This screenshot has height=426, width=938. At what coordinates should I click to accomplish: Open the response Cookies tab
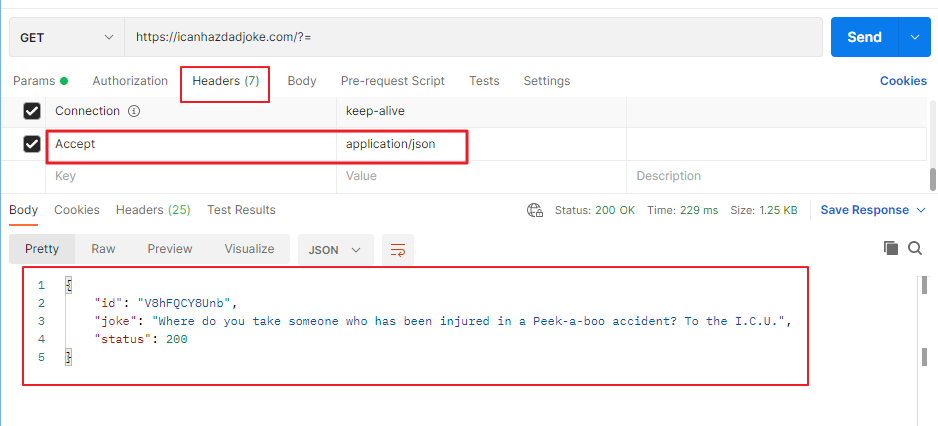click(77, 210)
